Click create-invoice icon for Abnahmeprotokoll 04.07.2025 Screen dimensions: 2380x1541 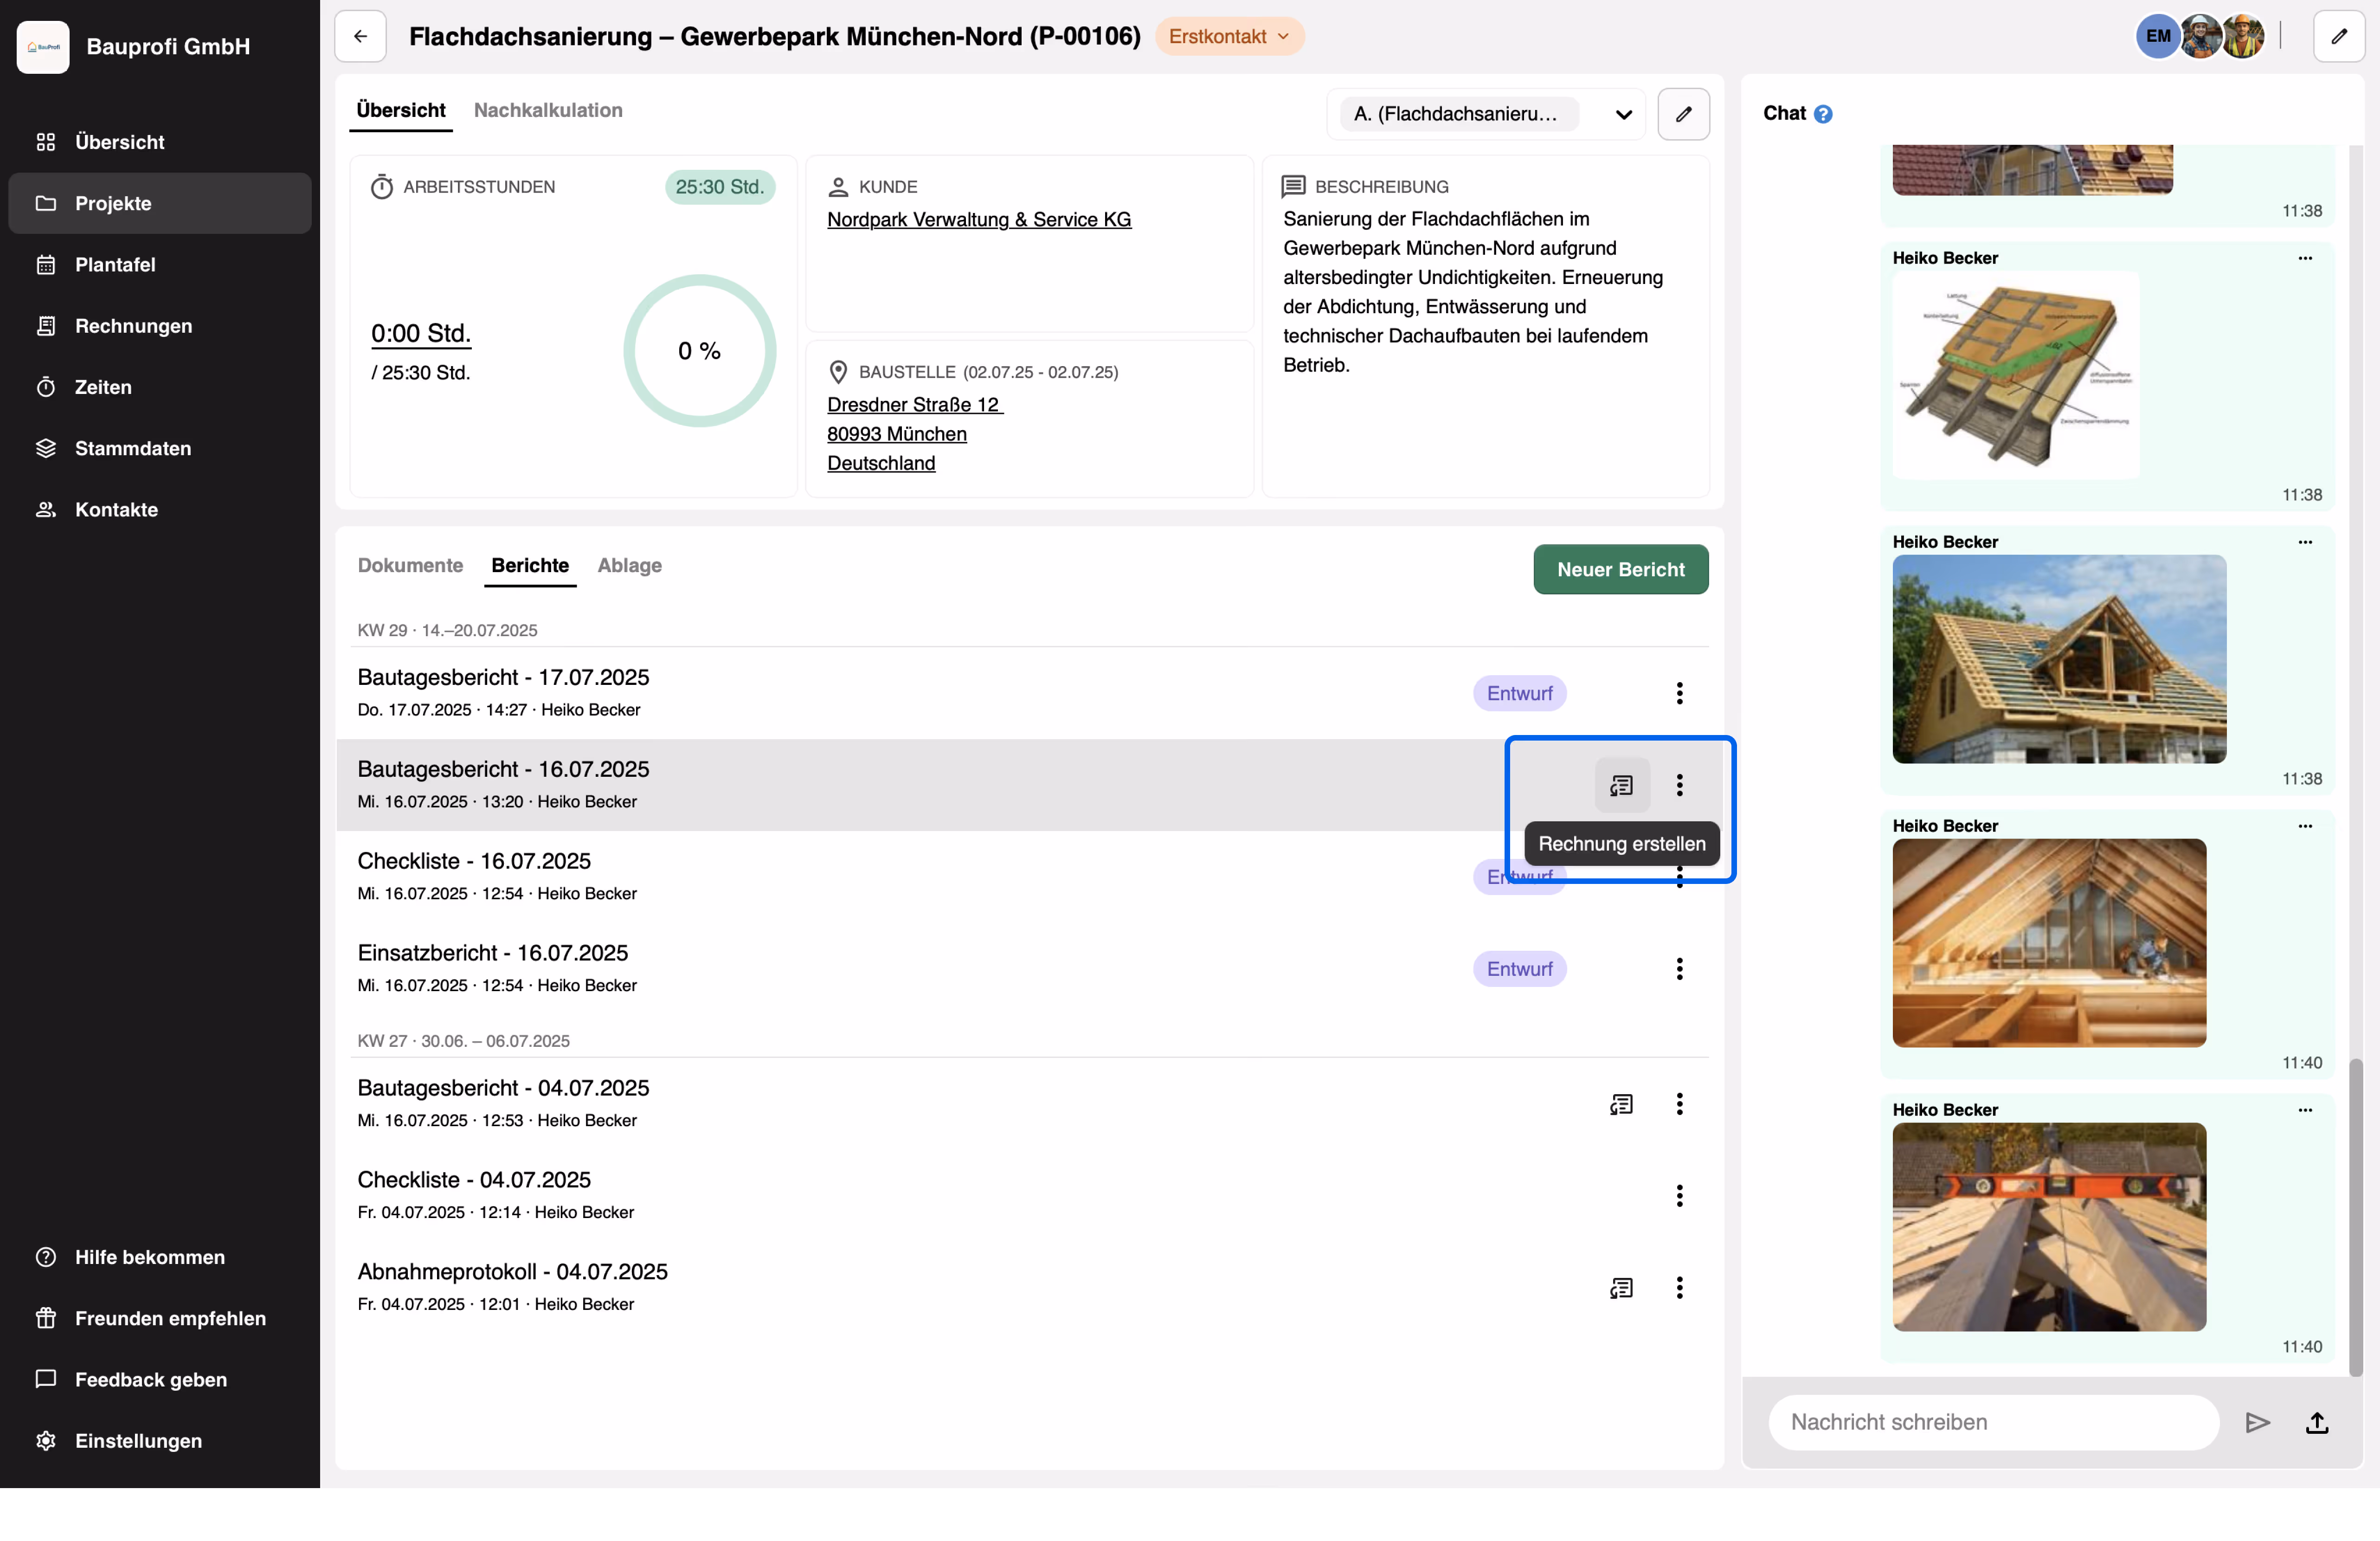click(1621, 1288)
